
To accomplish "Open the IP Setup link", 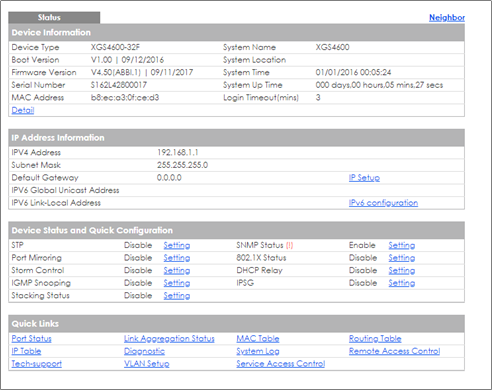I will (364, 178).
